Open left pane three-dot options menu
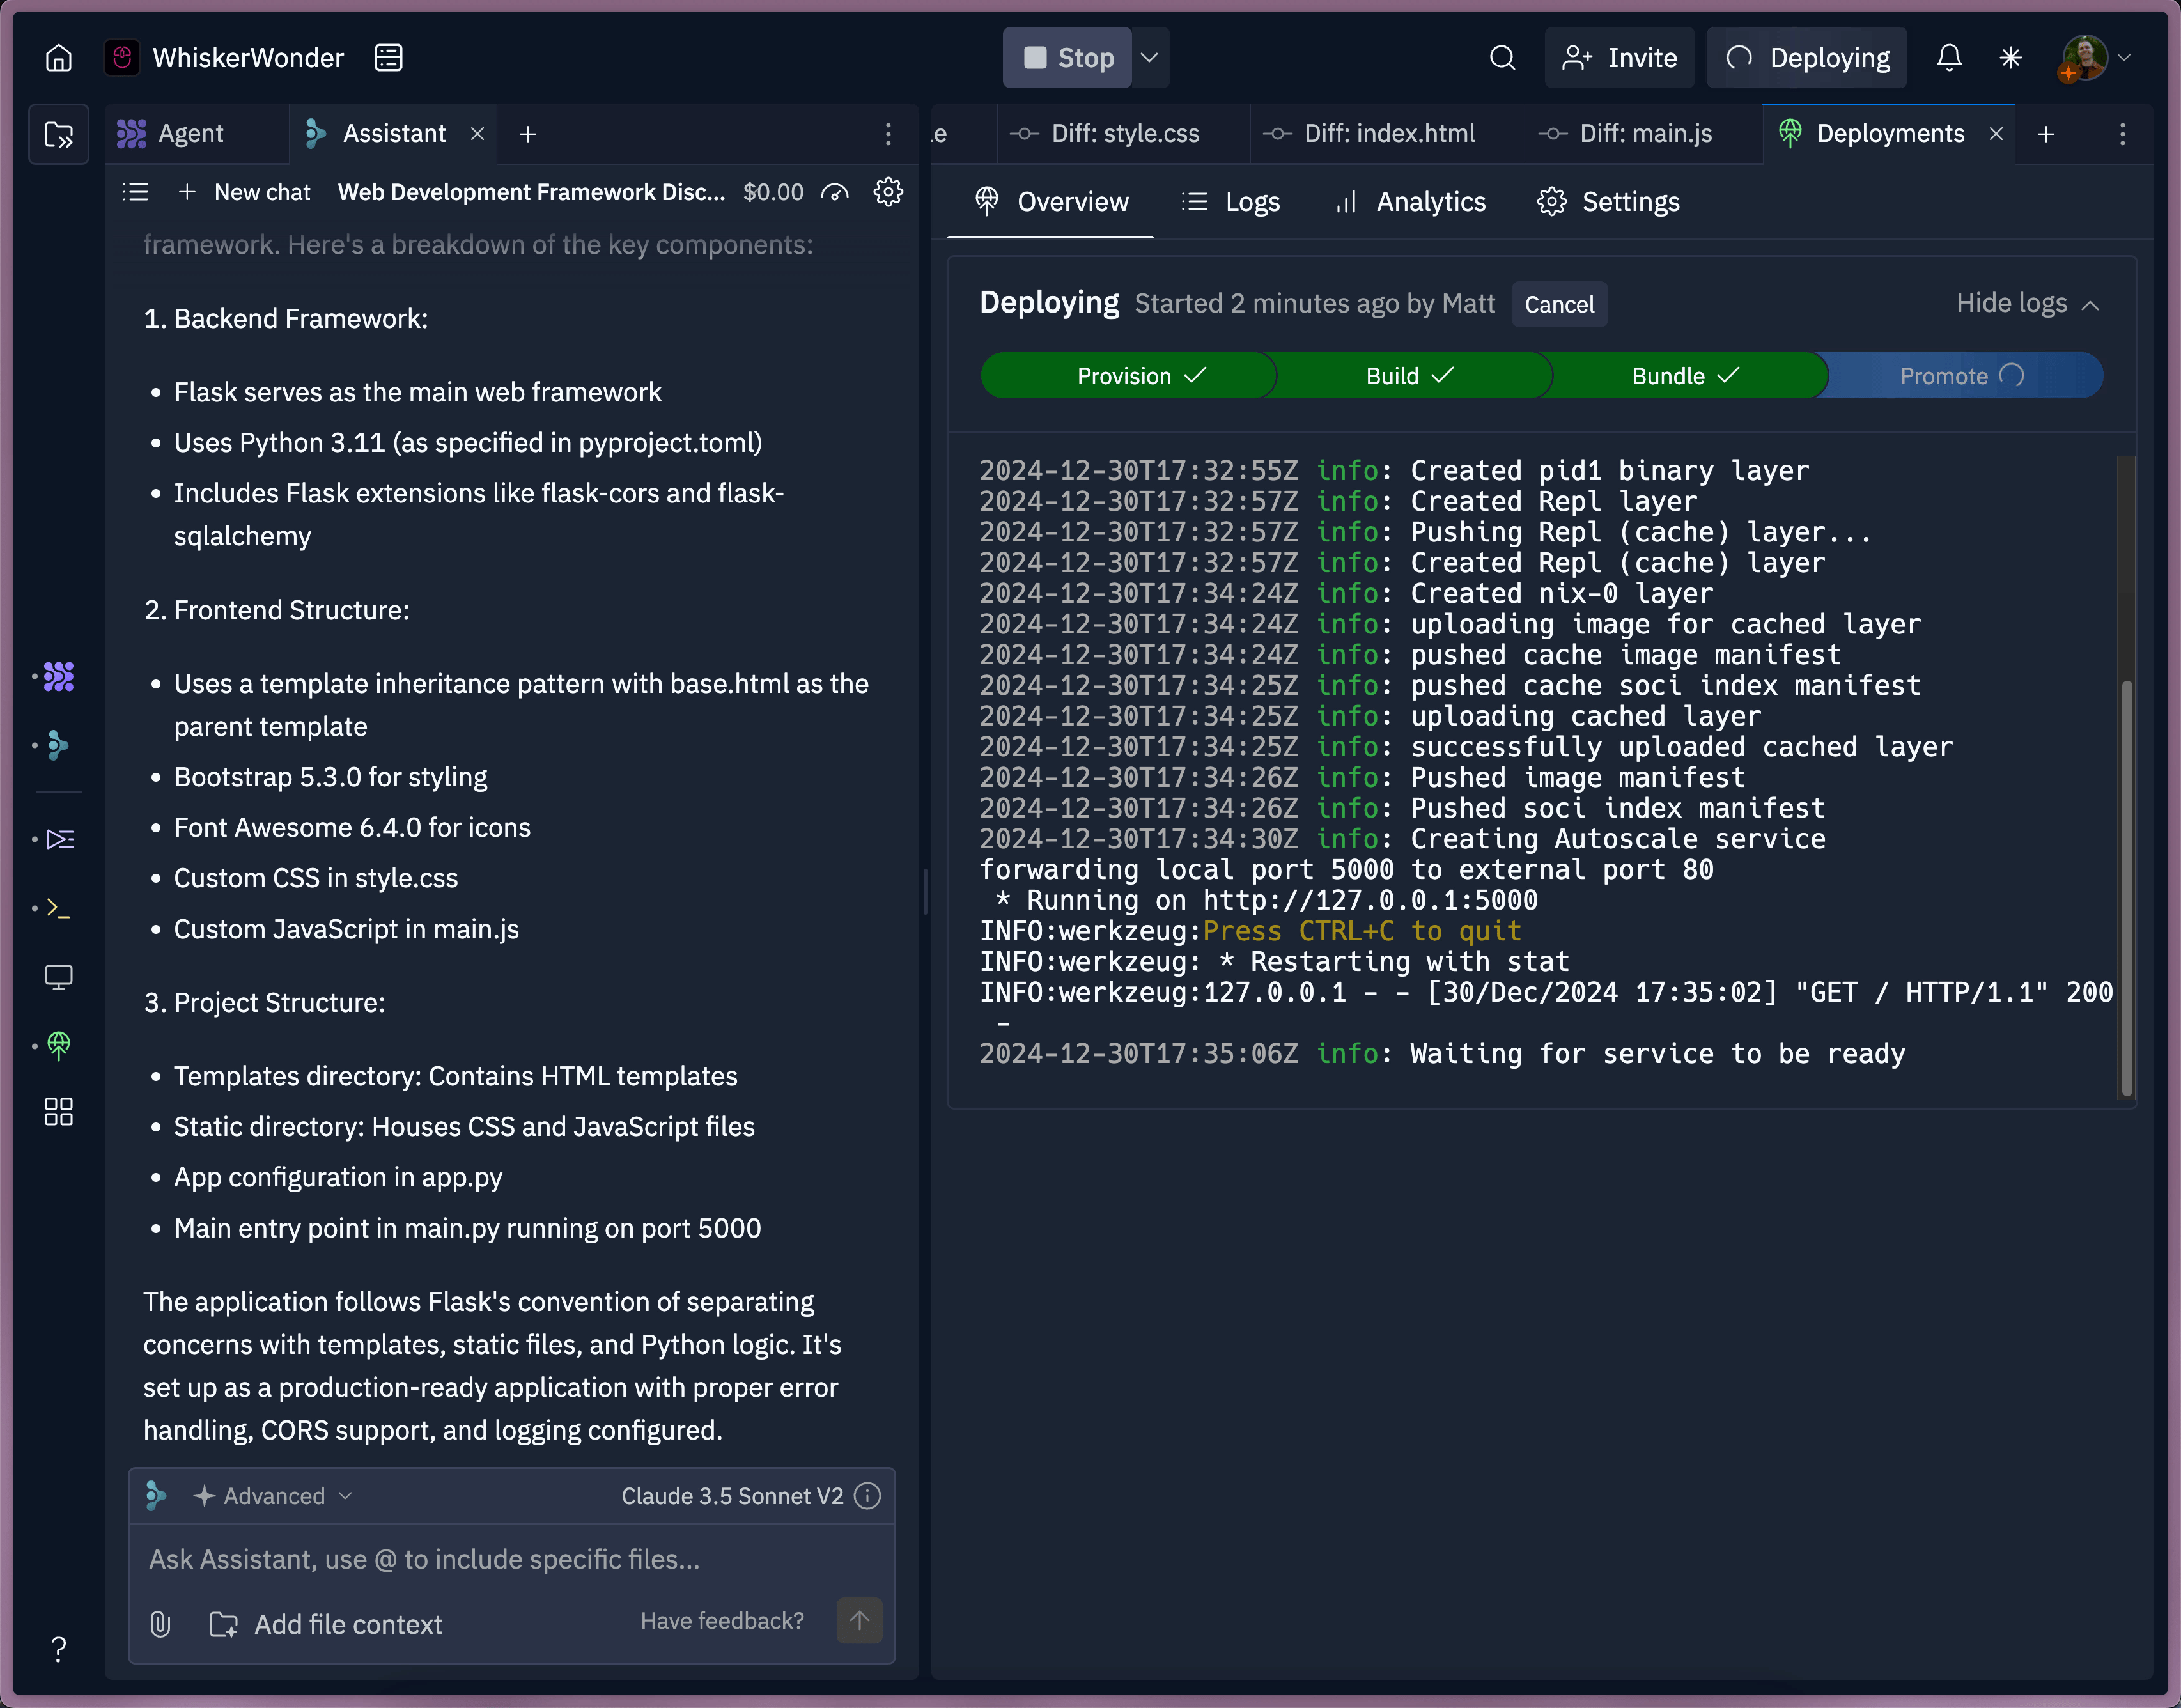 click(888, 134)
